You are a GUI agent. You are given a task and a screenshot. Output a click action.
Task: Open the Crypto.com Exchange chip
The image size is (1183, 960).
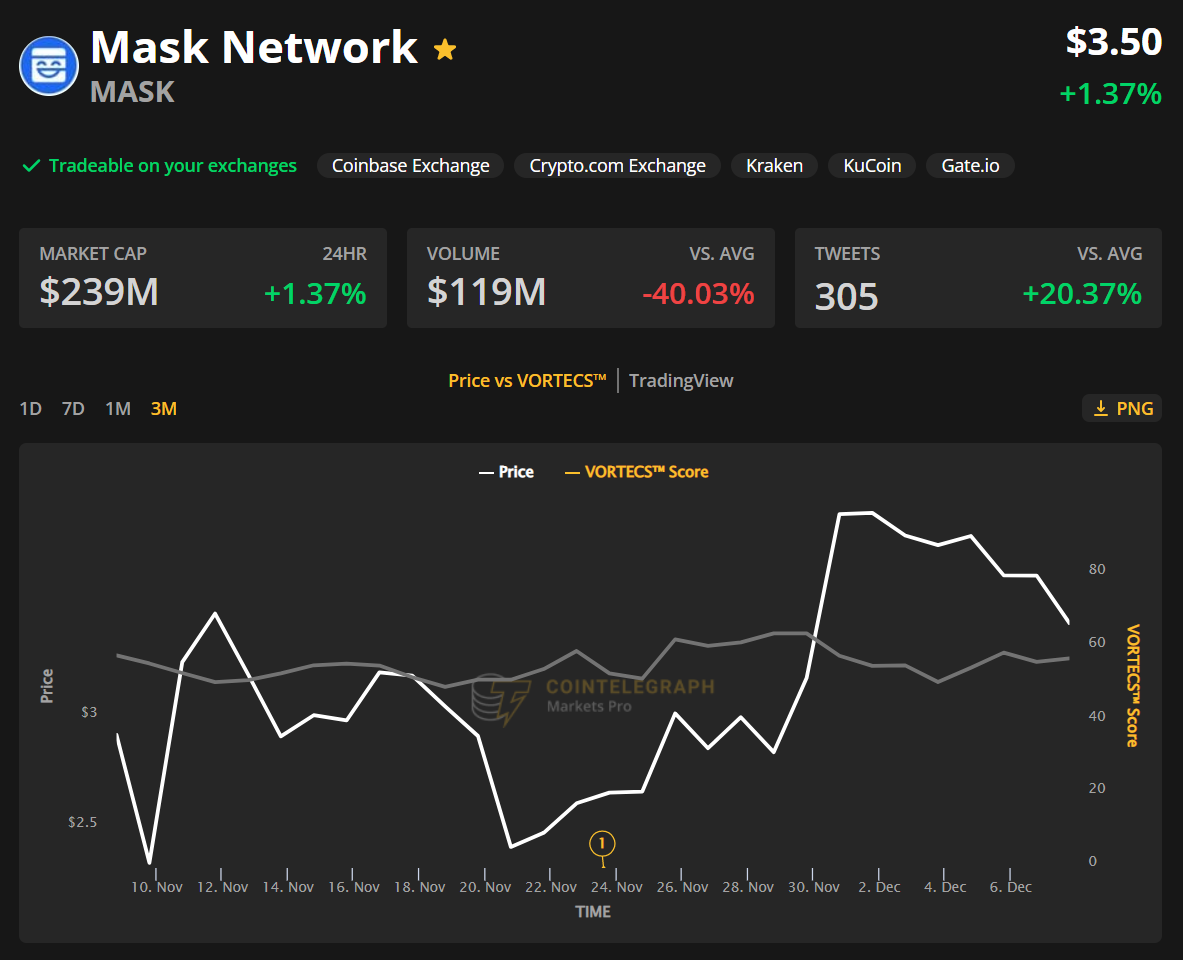[x=617, y=165]
